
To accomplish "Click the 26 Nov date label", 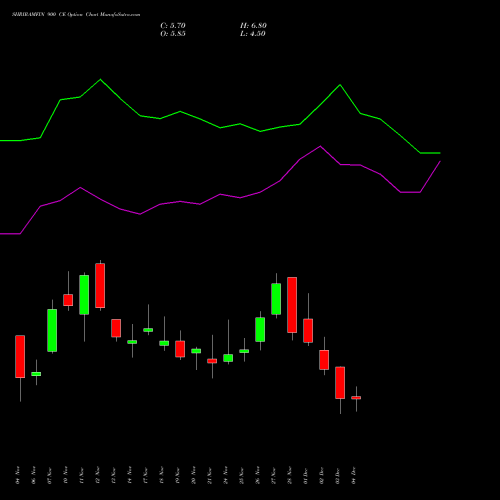I will (x=258, y=475).
